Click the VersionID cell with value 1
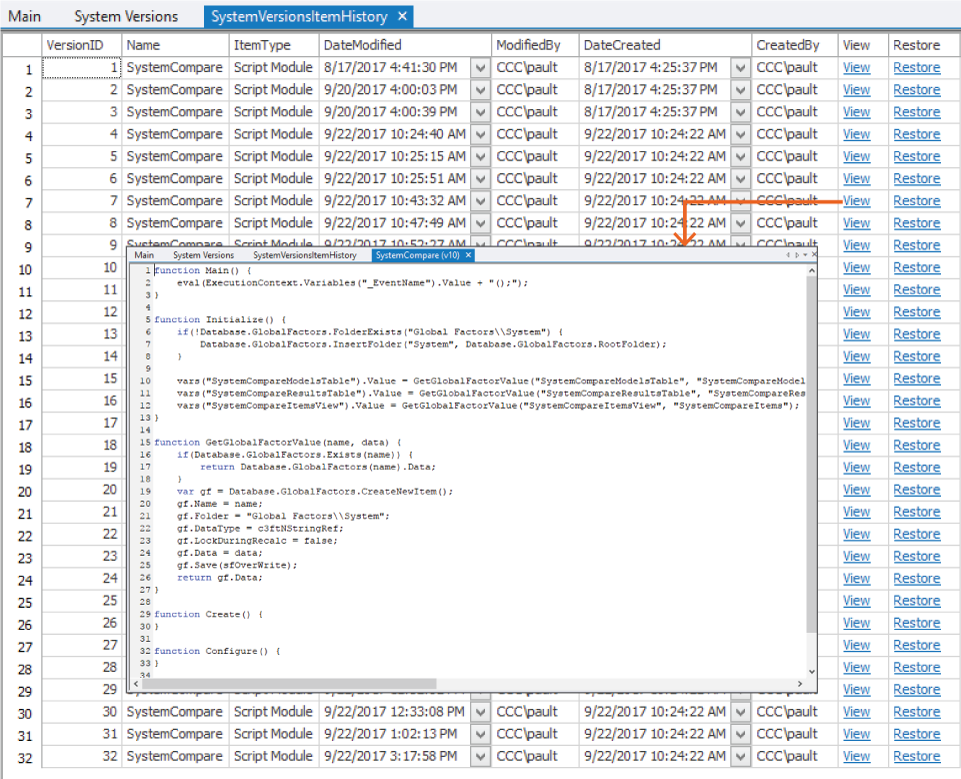This screenshot has height=779, width=961. tap(82, 67)
